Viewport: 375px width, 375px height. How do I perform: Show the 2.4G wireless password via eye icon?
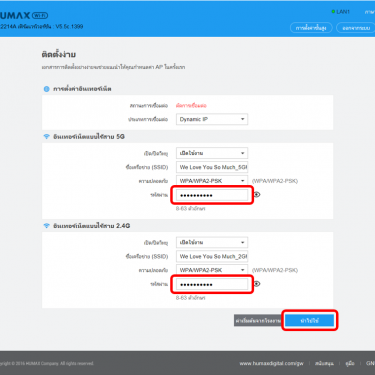(257, 284)
